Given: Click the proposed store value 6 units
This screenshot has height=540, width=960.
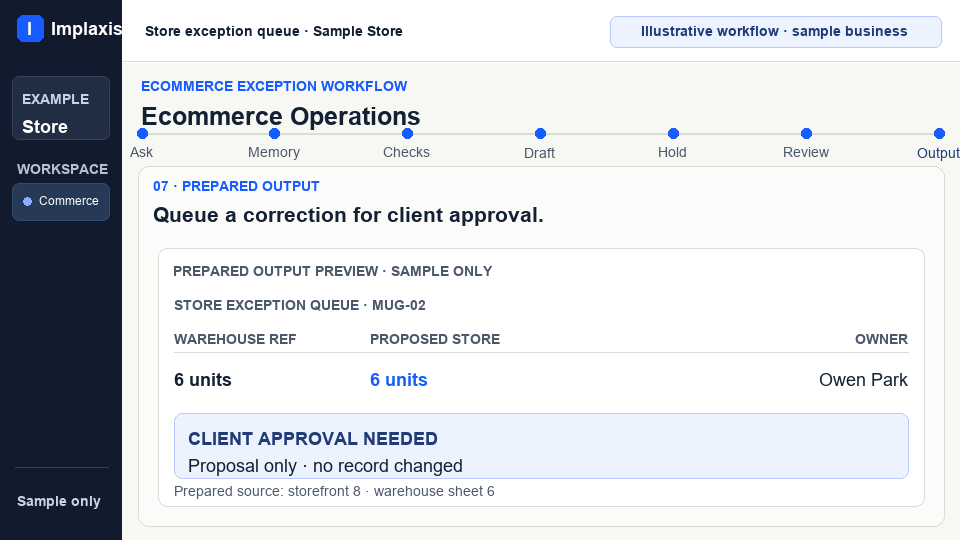Looking at the screenshot, I should tap(399, 380).
